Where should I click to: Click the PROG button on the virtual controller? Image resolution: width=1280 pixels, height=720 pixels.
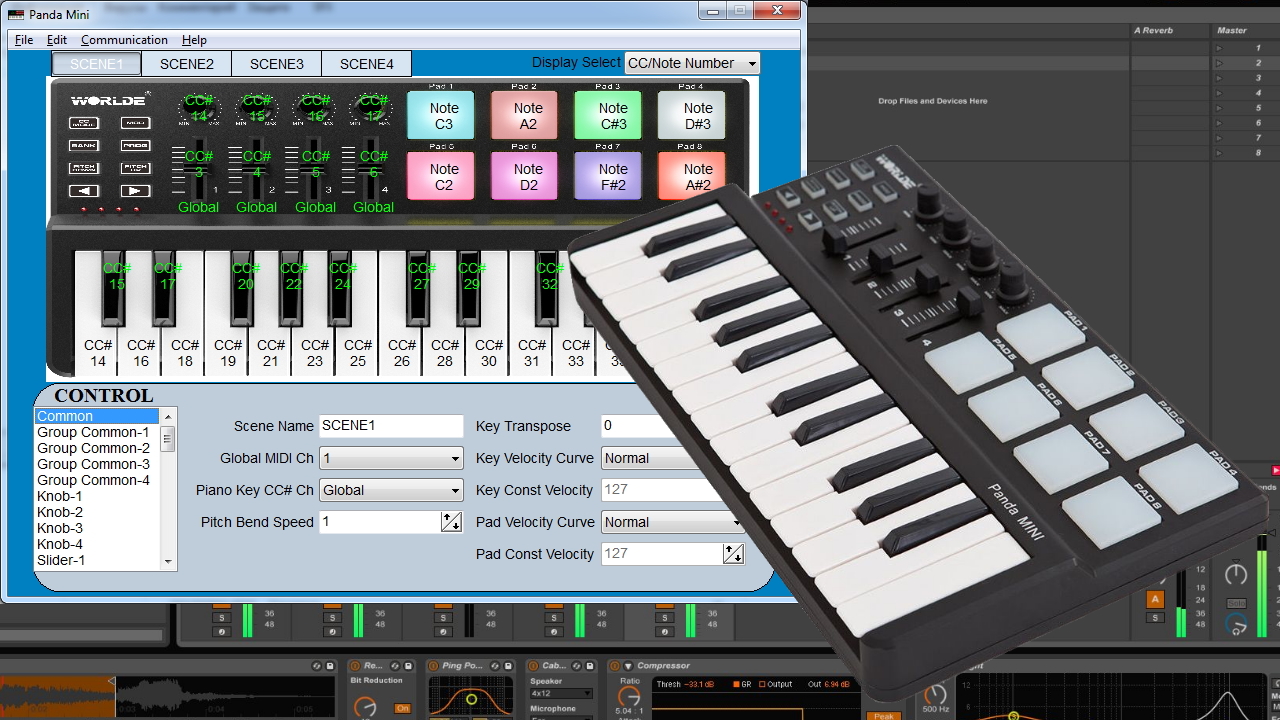136,146
